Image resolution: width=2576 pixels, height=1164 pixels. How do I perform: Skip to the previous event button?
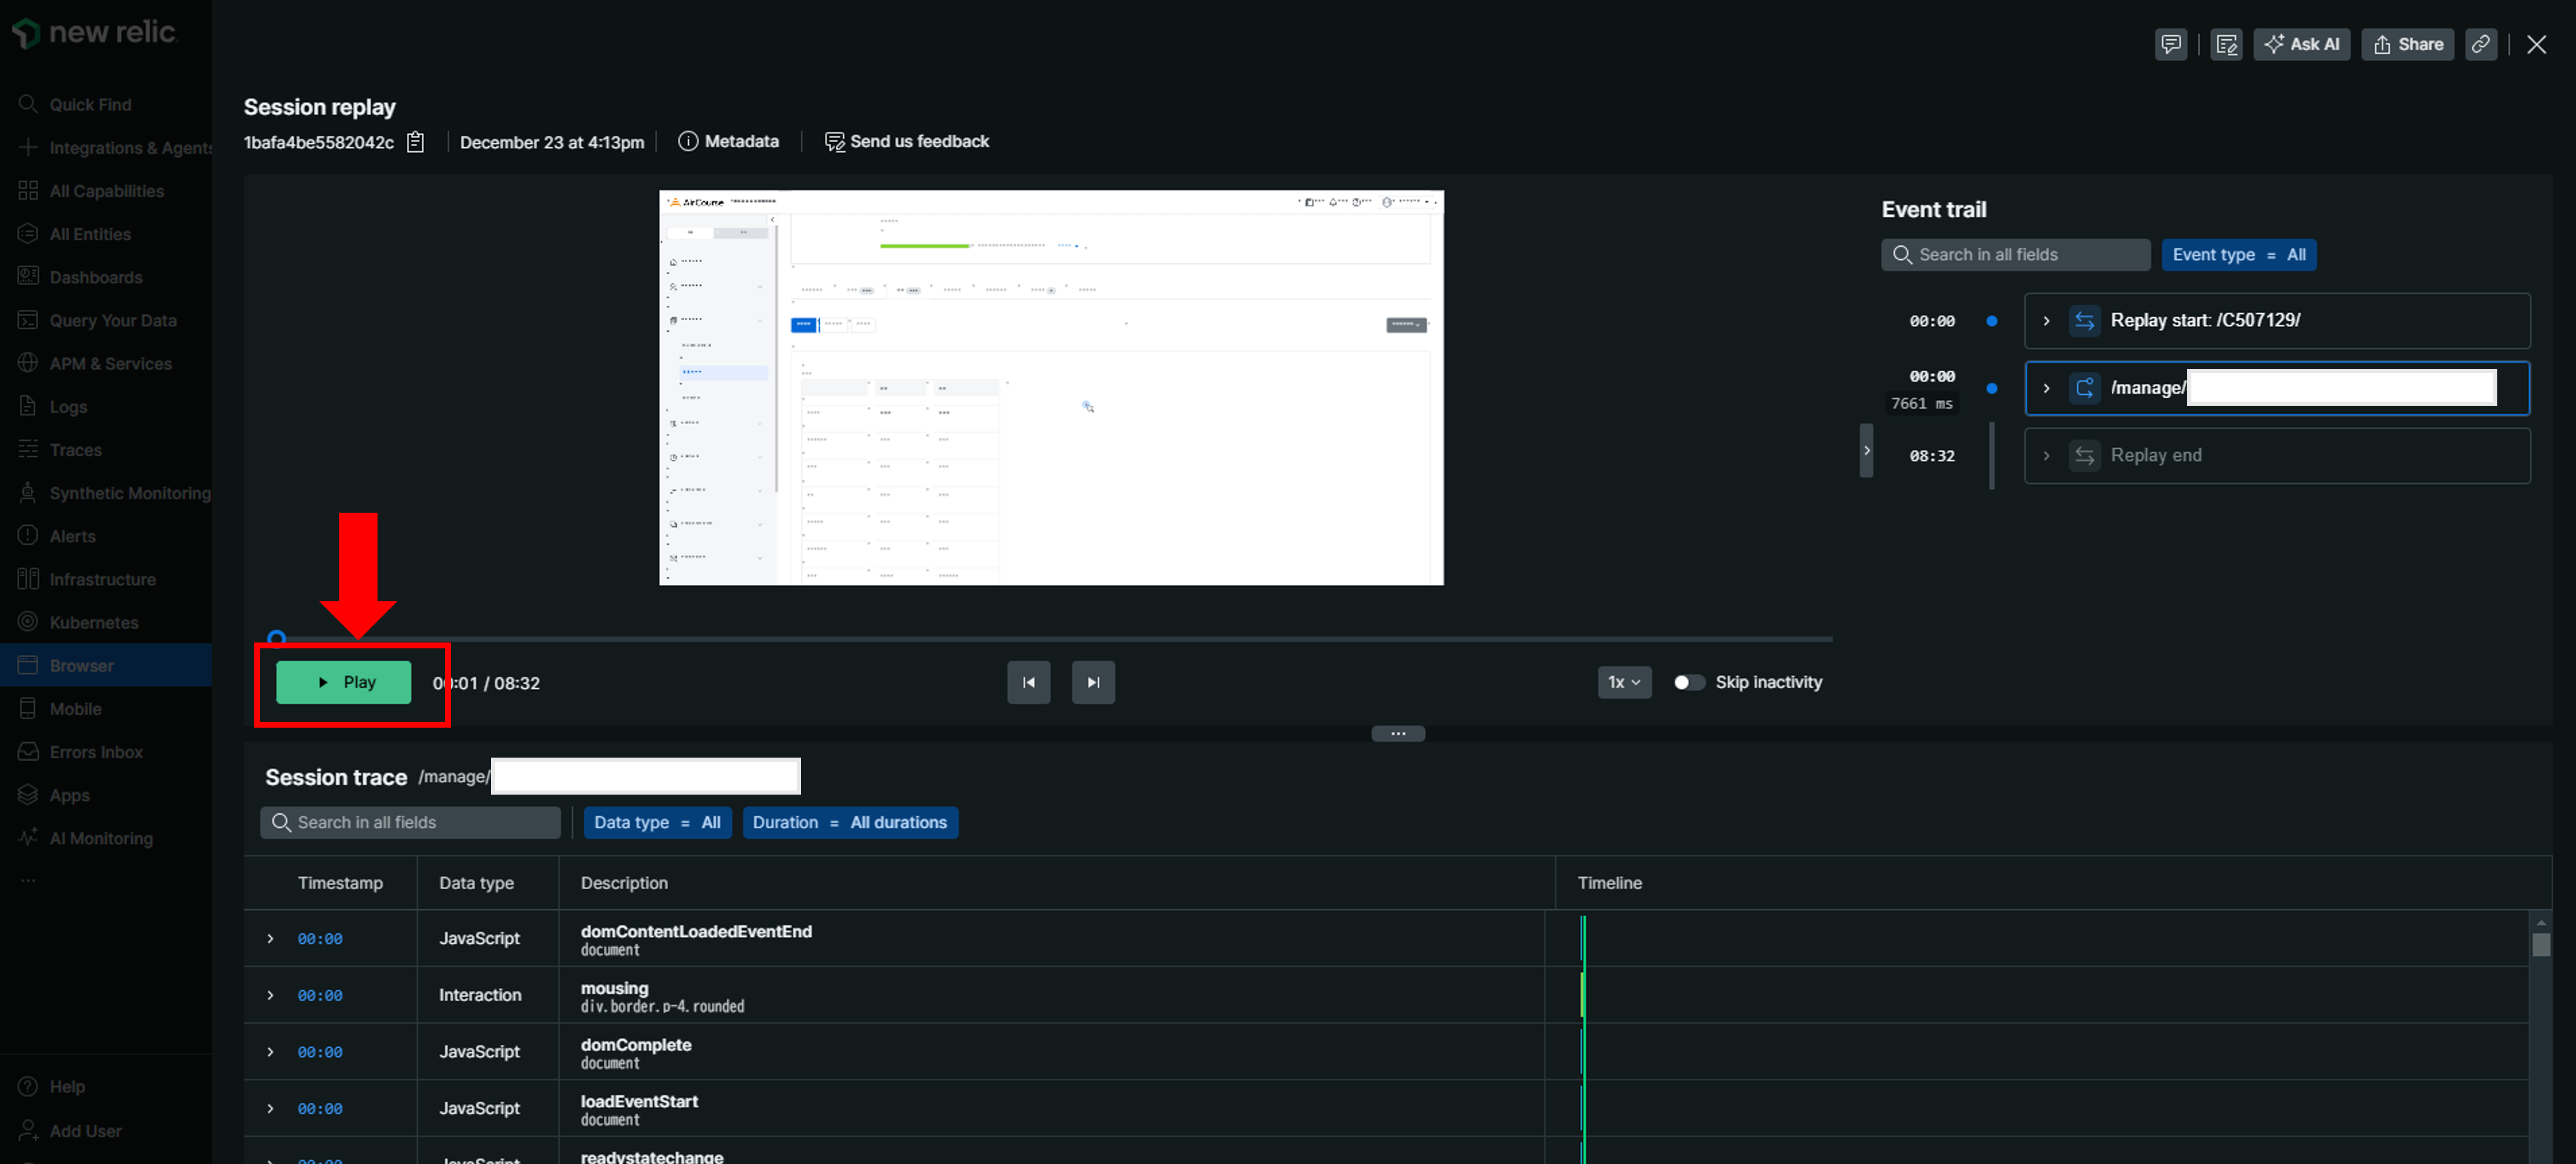tap(1028, 682)
